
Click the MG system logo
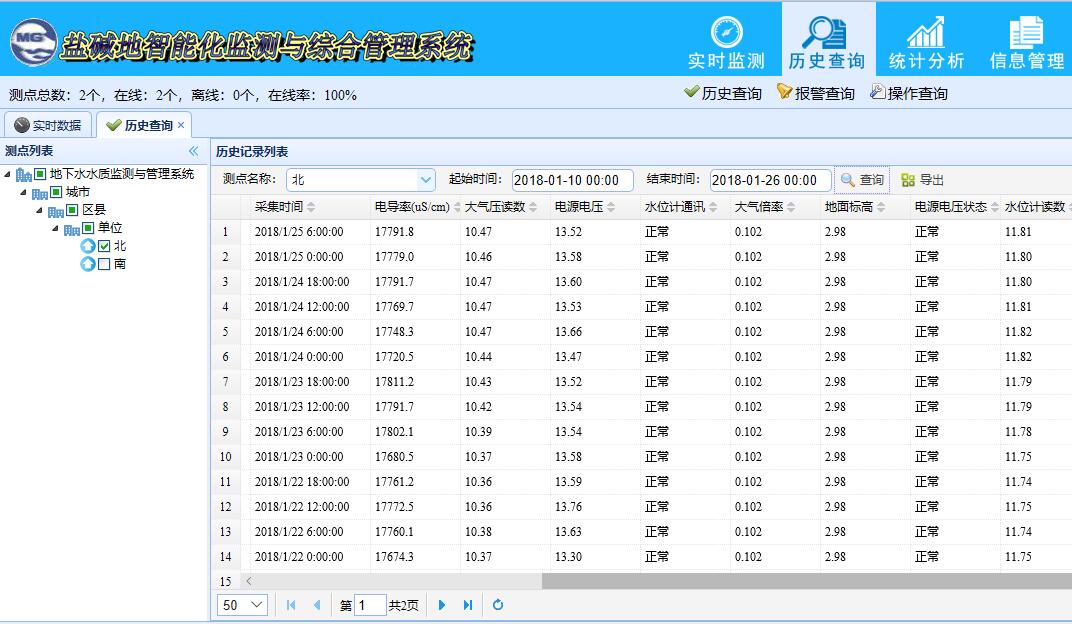[34, 42]
